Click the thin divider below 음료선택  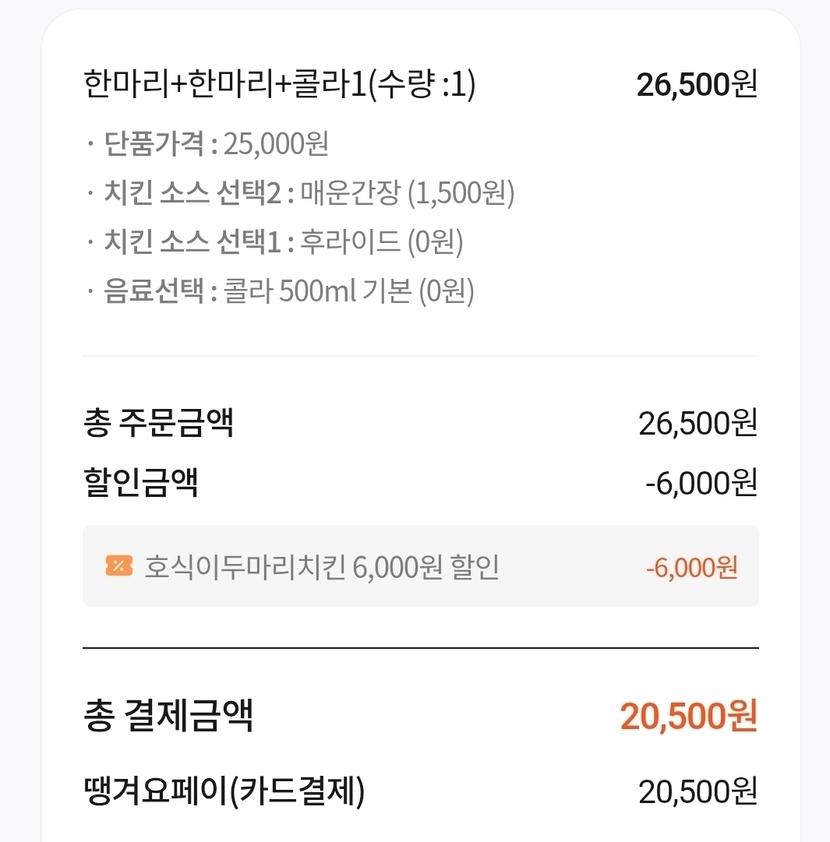click(420, 355)
